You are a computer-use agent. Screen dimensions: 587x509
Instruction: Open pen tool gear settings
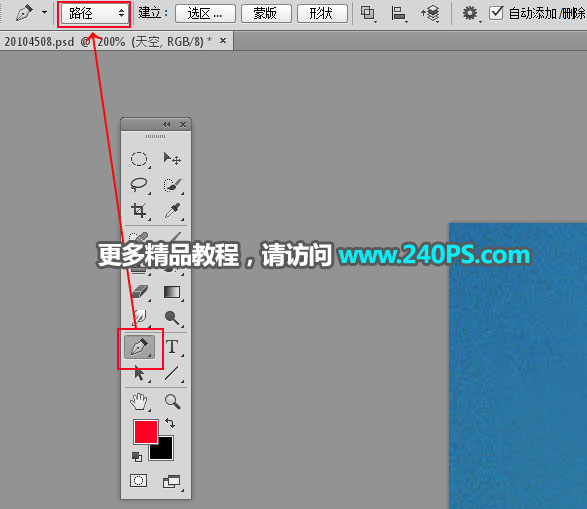pos(470,13)
